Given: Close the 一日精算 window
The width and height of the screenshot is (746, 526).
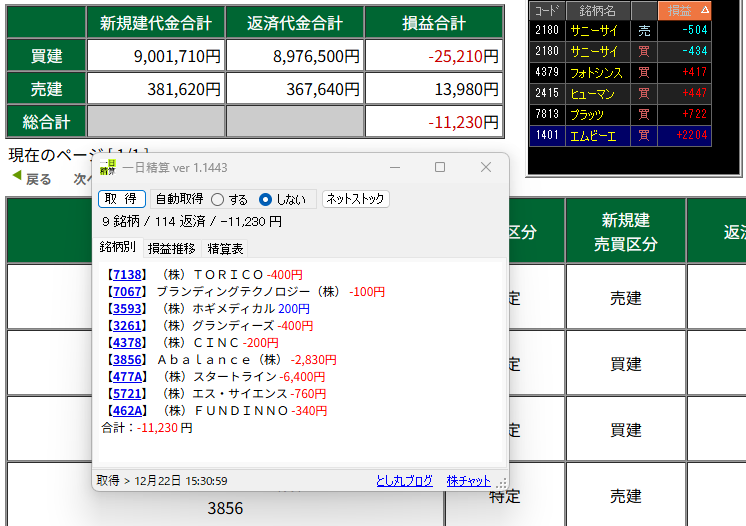Looking at the screenshot, I should point(486,168).
